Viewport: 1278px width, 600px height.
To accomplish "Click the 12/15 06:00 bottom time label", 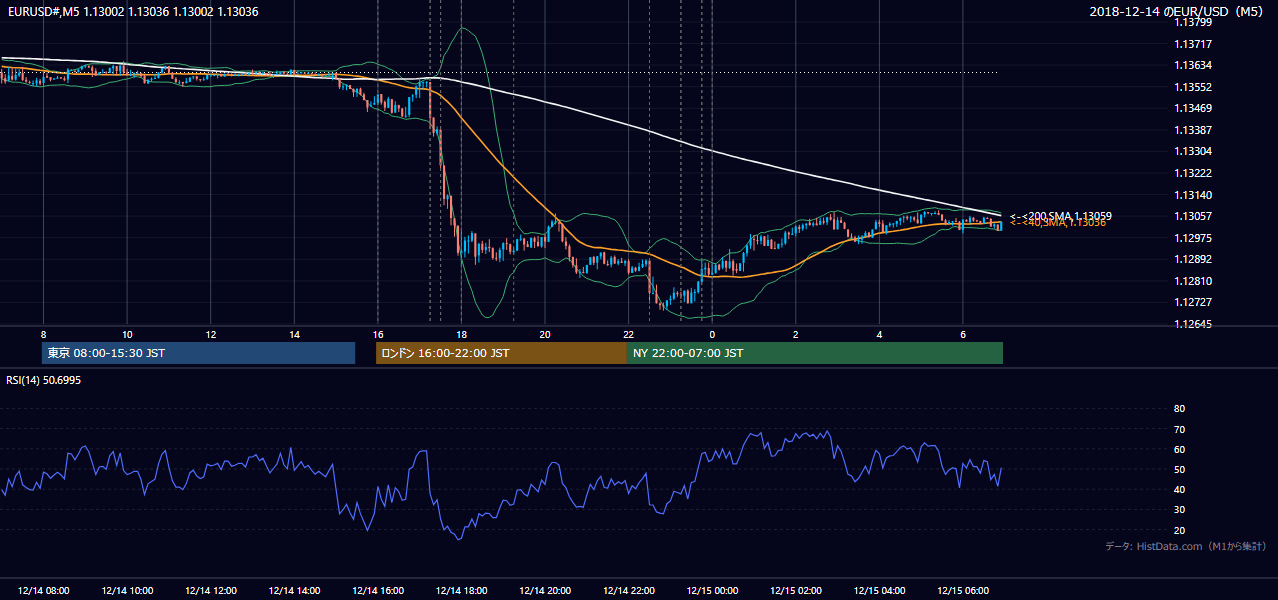I will pyautogui.click(x=962, y=591).
